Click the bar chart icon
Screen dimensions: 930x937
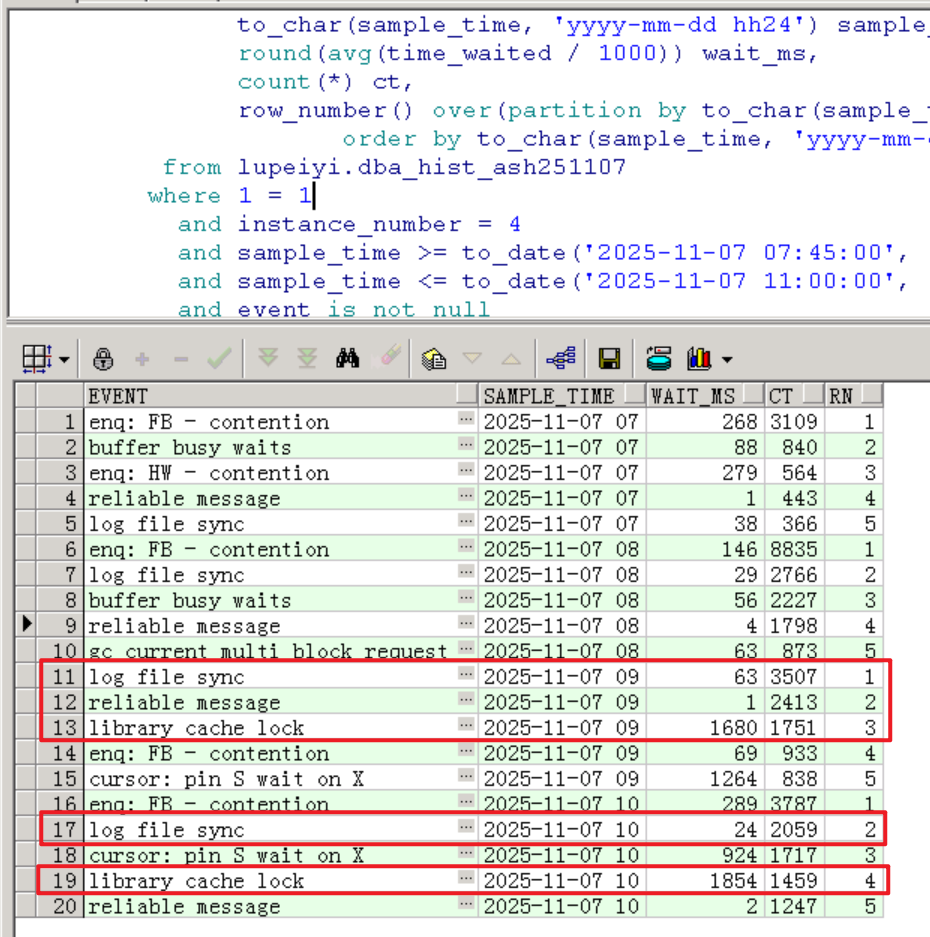[699, 359]
